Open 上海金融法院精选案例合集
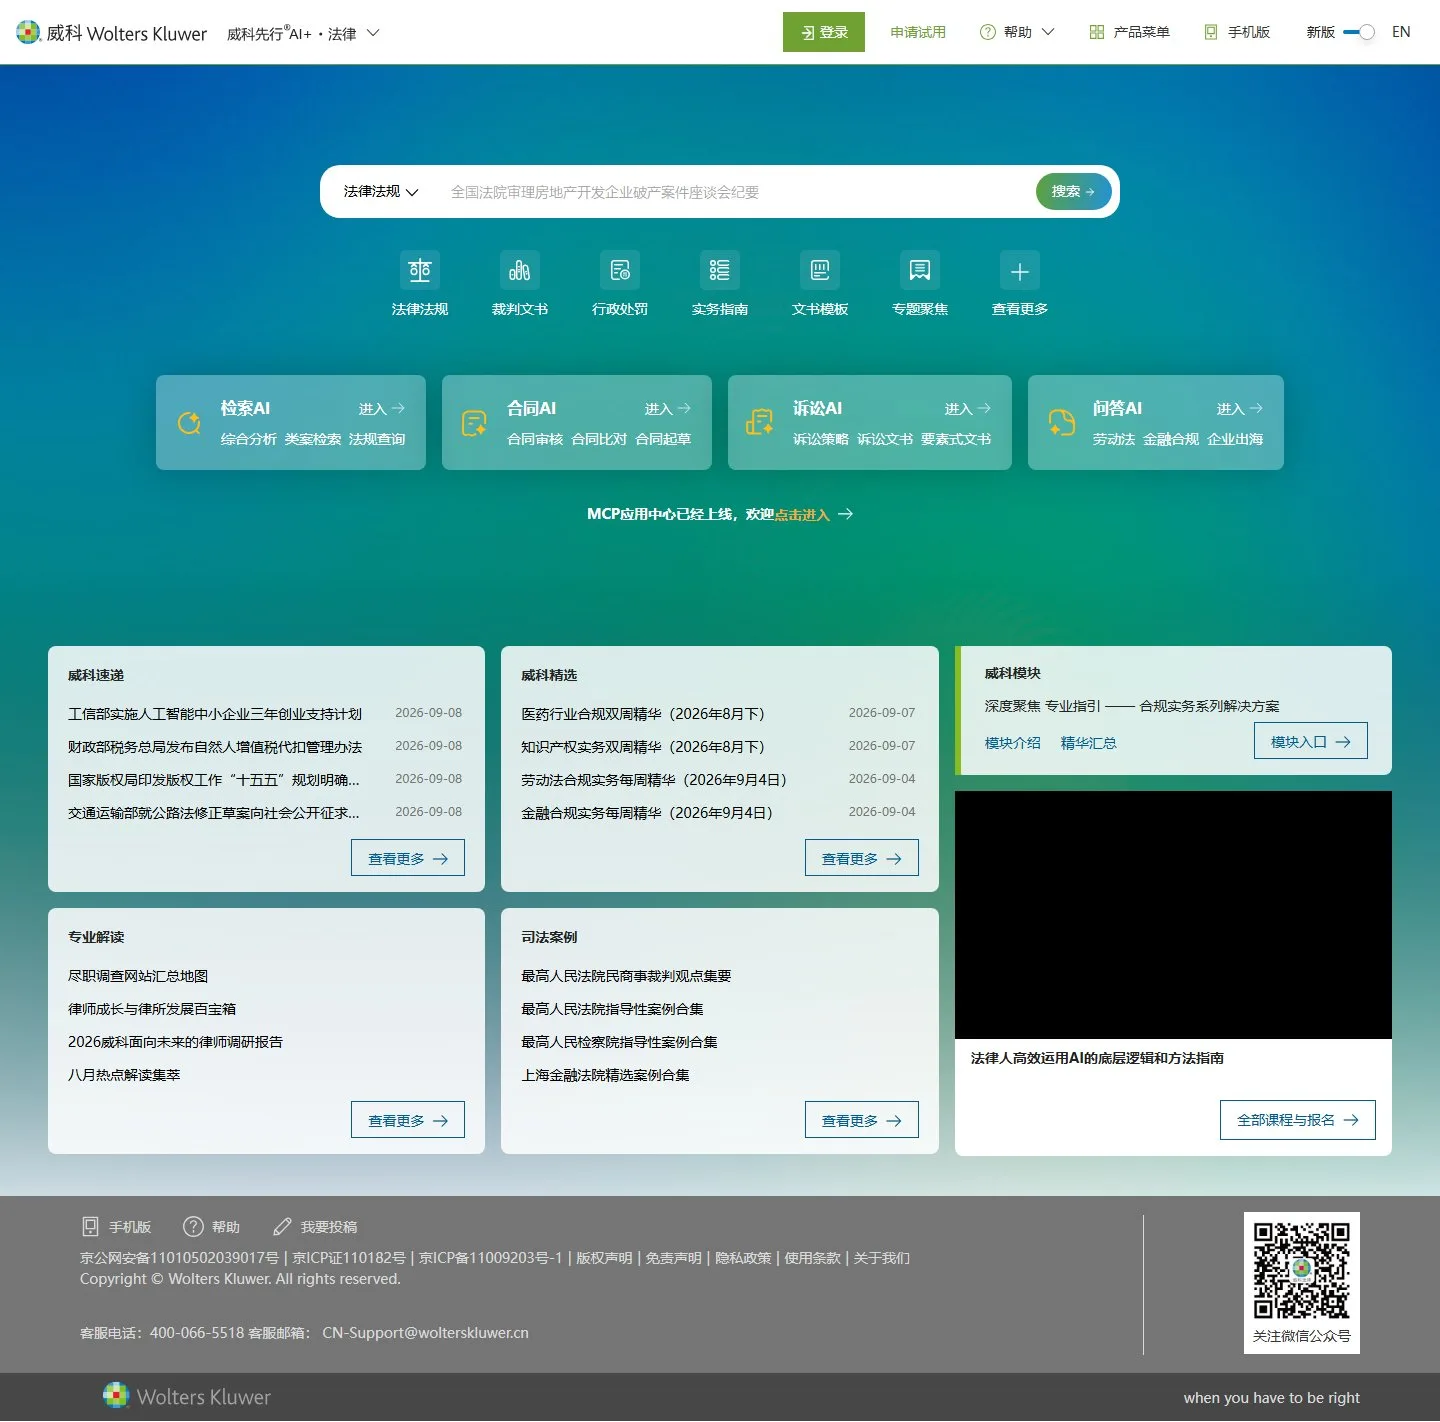This screenshot has width=1440, height=1422. [x=605, y=1075]
